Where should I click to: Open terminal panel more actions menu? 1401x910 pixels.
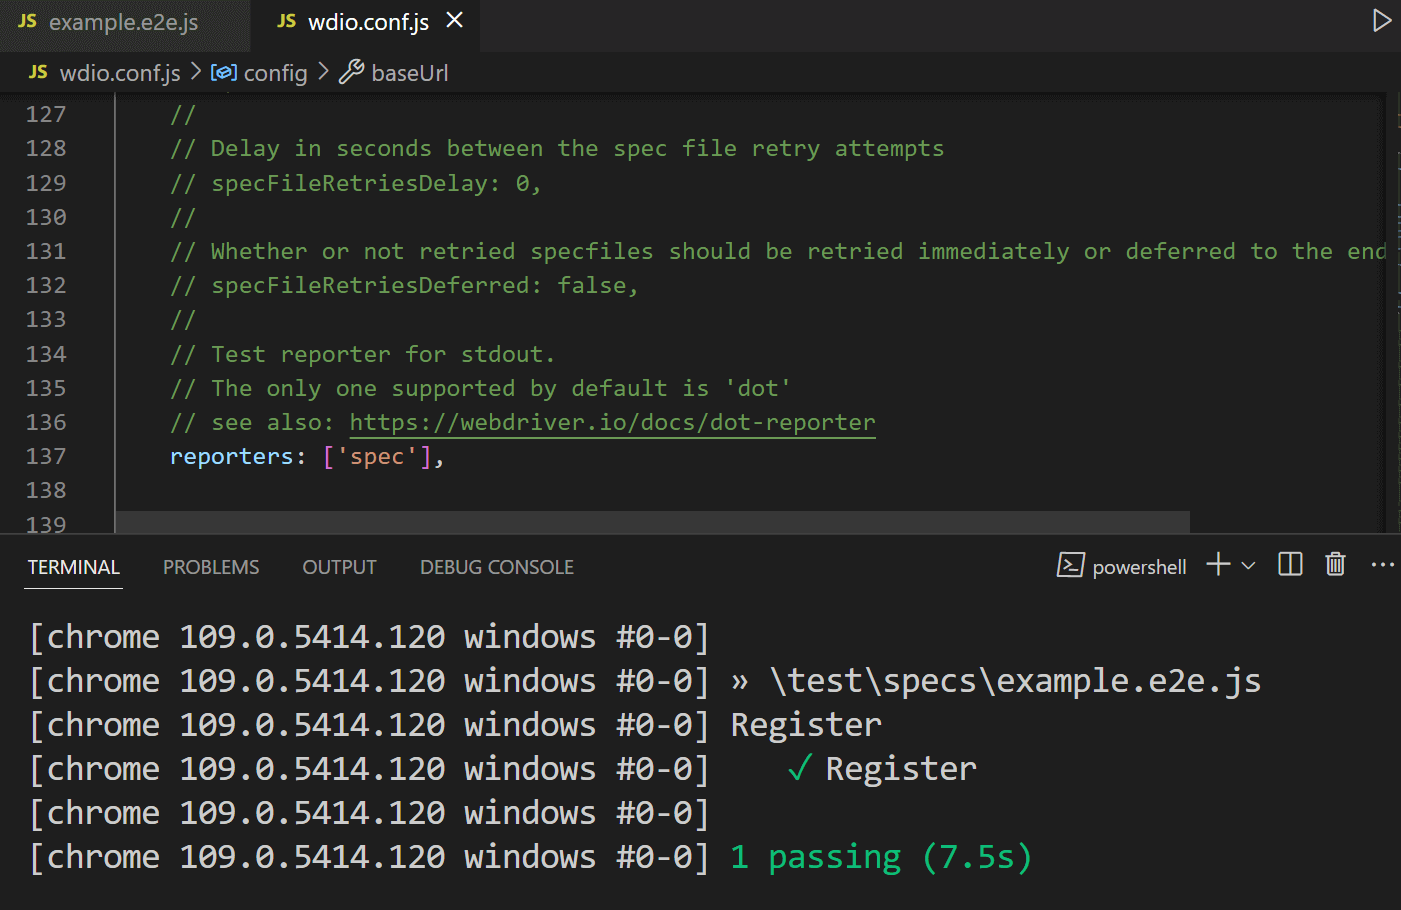(1382, 565)
